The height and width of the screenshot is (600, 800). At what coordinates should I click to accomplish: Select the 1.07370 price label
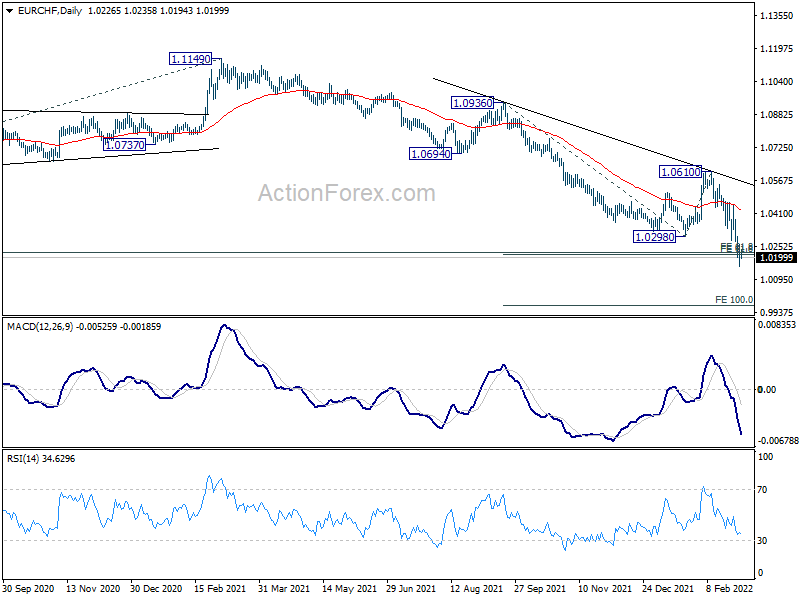124,145
